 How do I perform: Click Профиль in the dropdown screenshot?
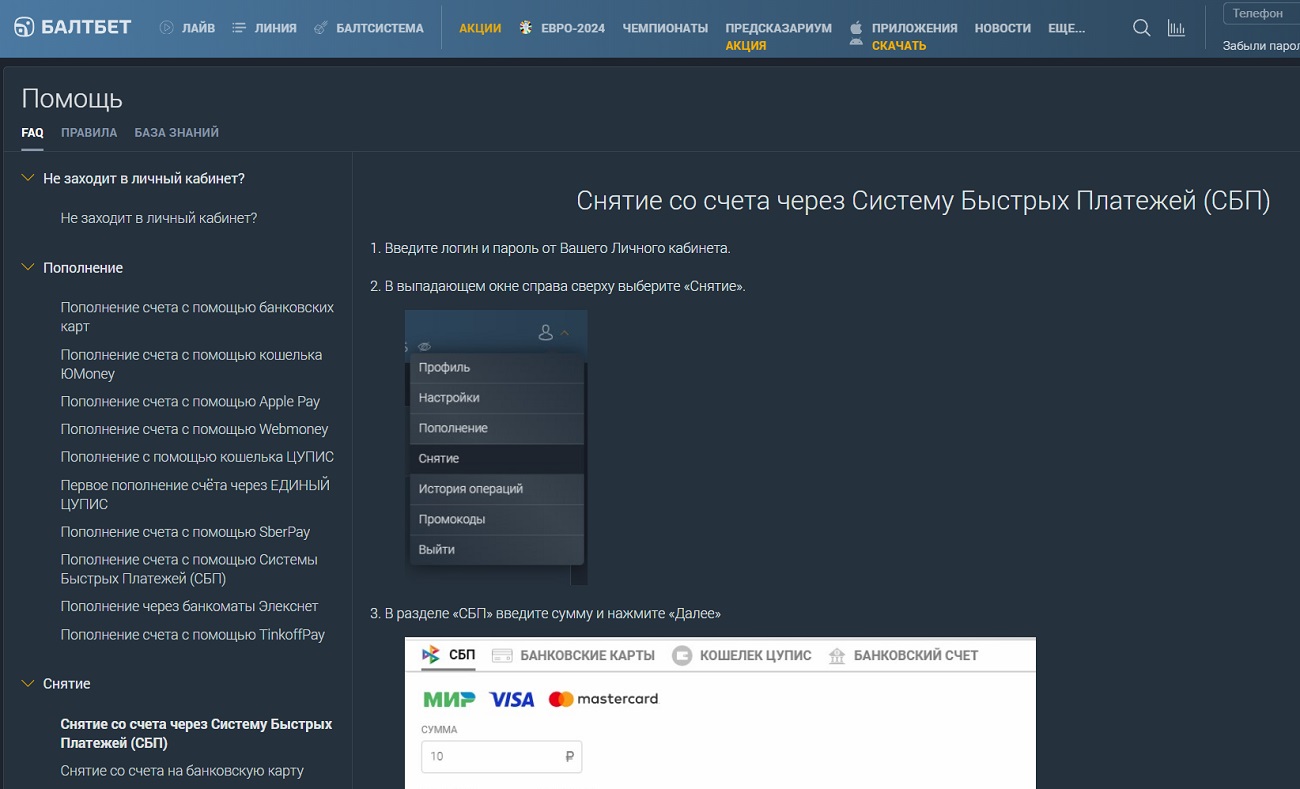(x=496, y=368)
